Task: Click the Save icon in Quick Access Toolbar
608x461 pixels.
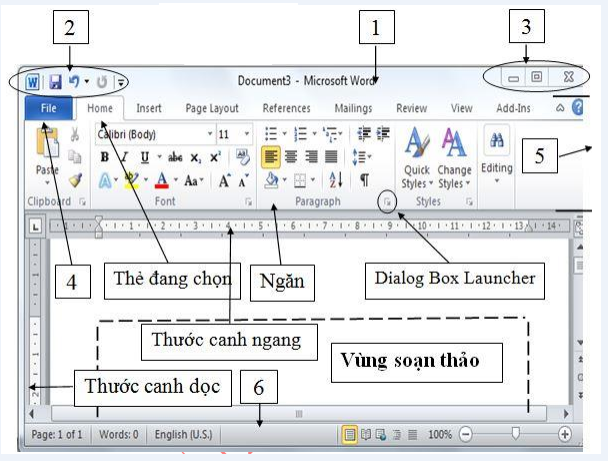Action: (x=55, y=82)
